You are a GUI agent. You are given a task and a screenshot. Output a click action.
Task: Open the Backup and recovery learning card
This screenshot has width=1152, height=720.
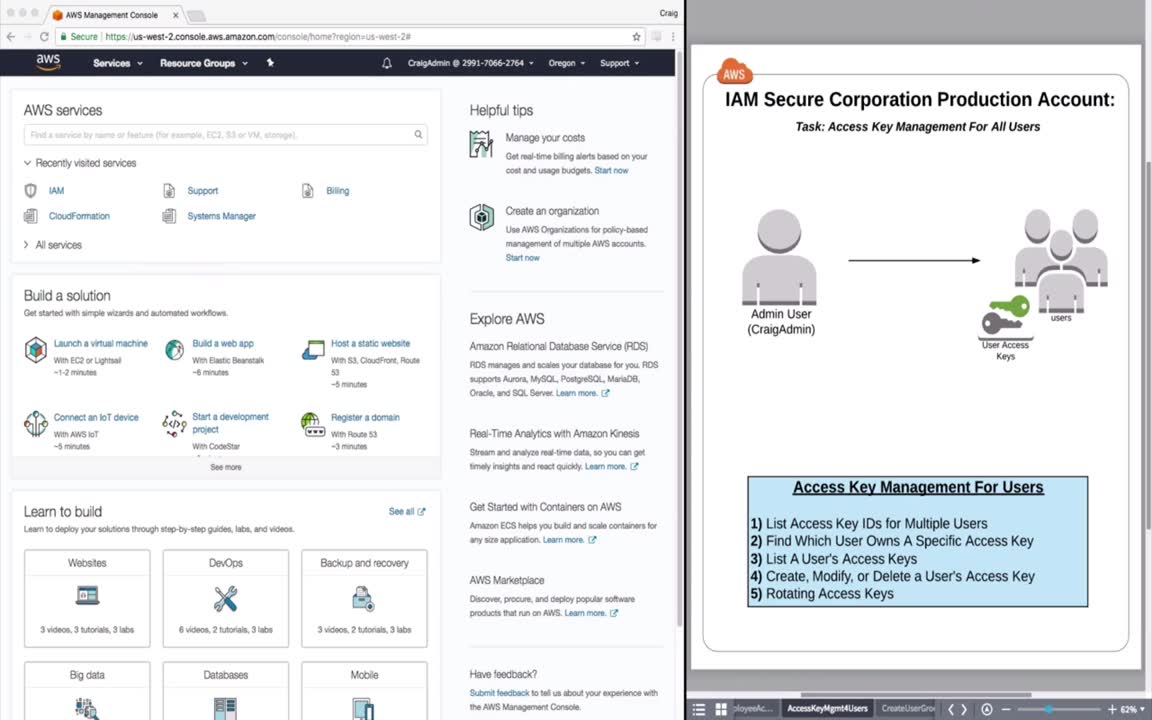click(364, 598)
